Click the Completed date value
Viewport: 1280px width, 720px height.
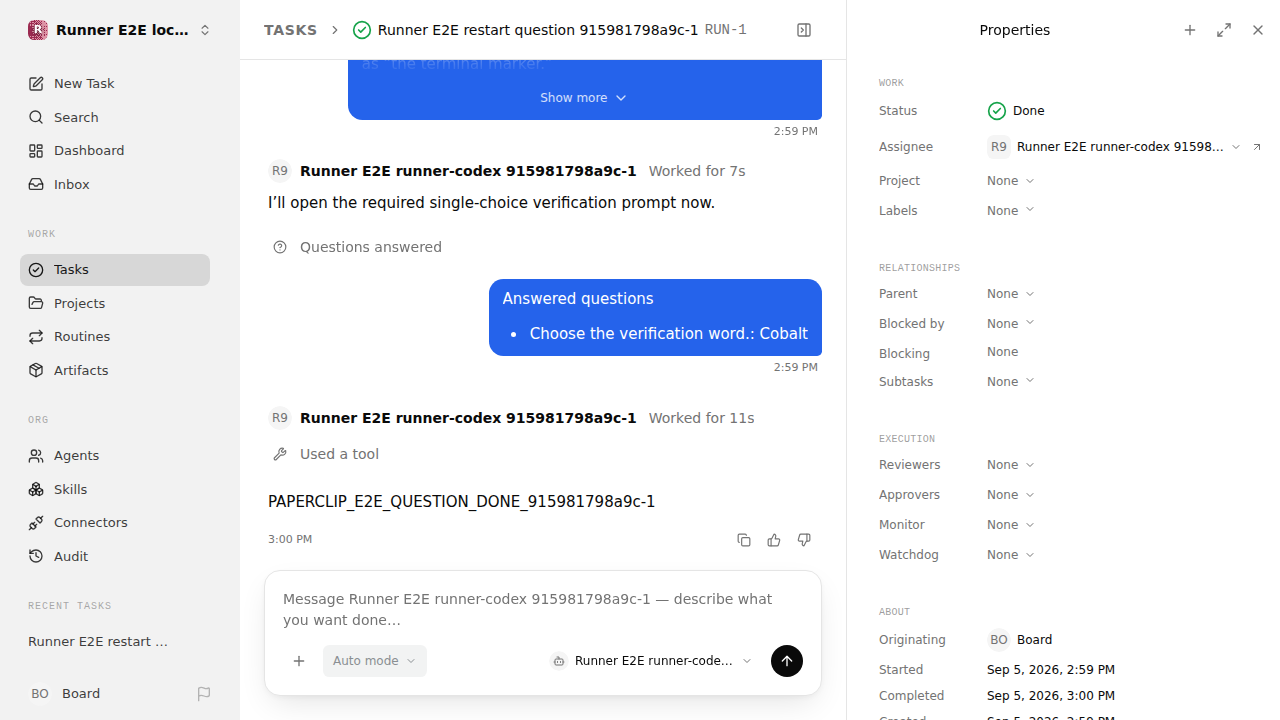click(x=1051, y=696)
